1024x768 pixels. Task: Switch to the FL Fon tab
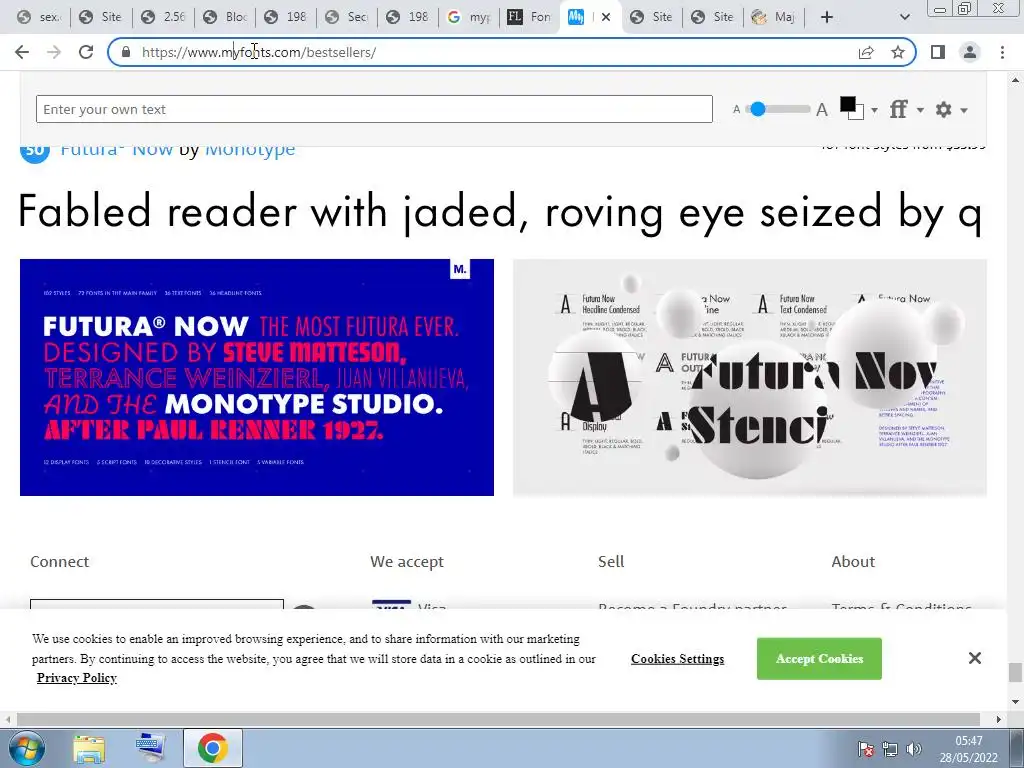pos(530,17)
